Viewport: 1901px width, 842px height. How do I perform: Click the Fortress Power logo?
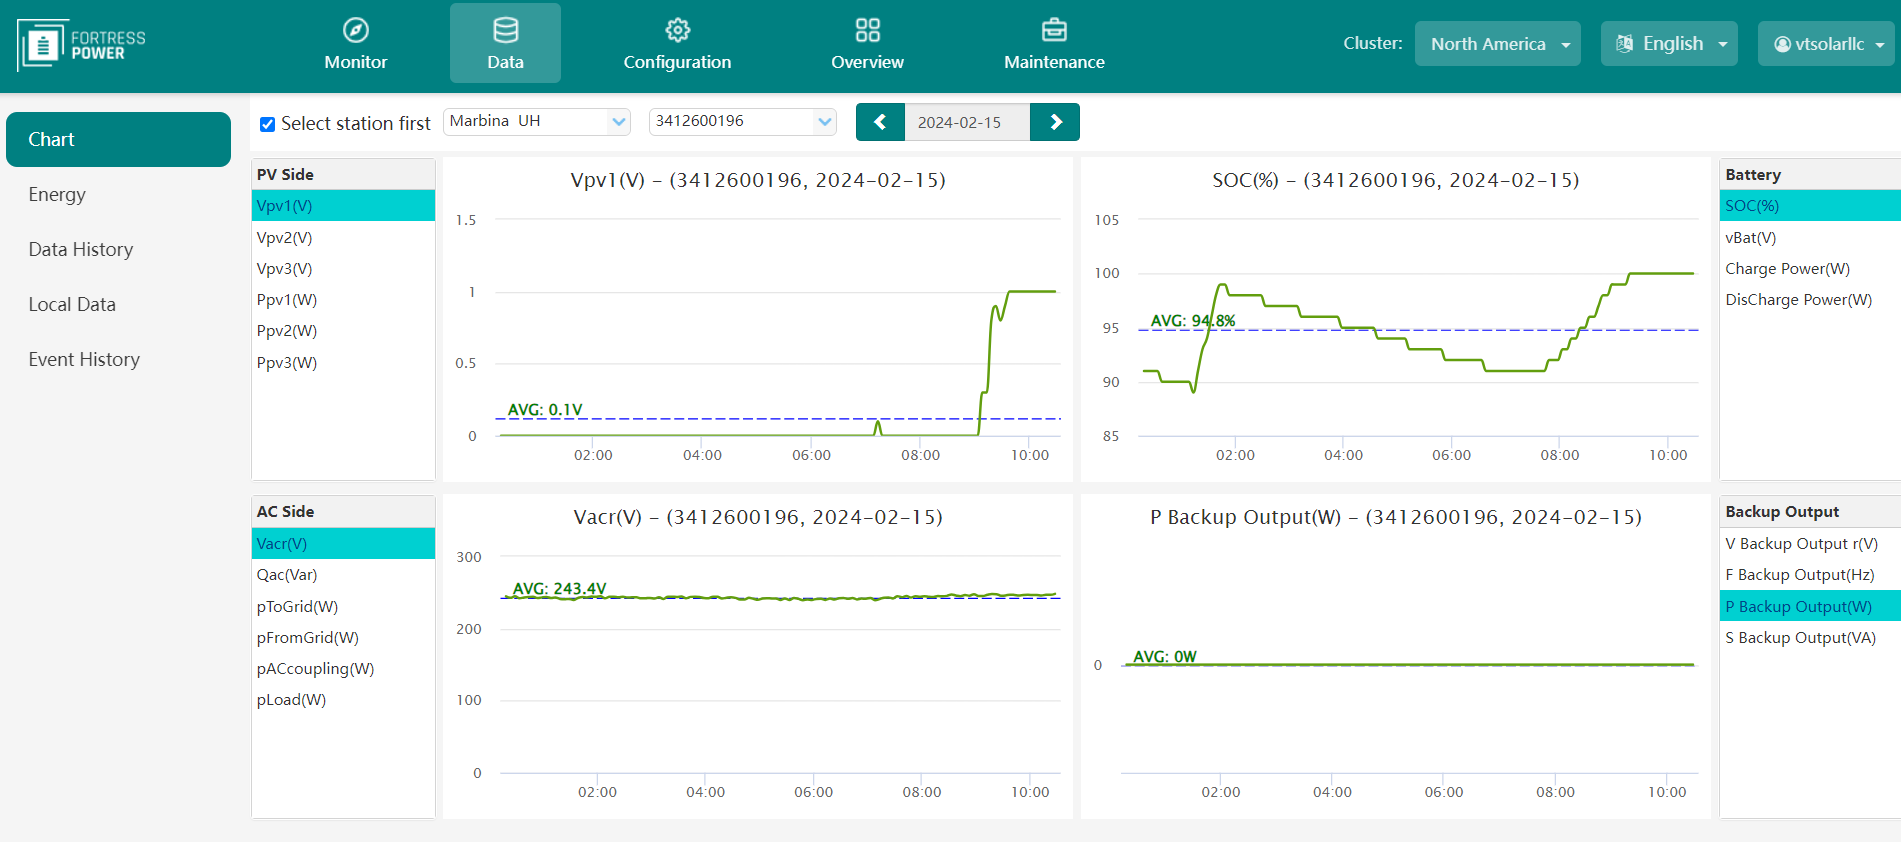pyautogui.click(x=82, y=45)
